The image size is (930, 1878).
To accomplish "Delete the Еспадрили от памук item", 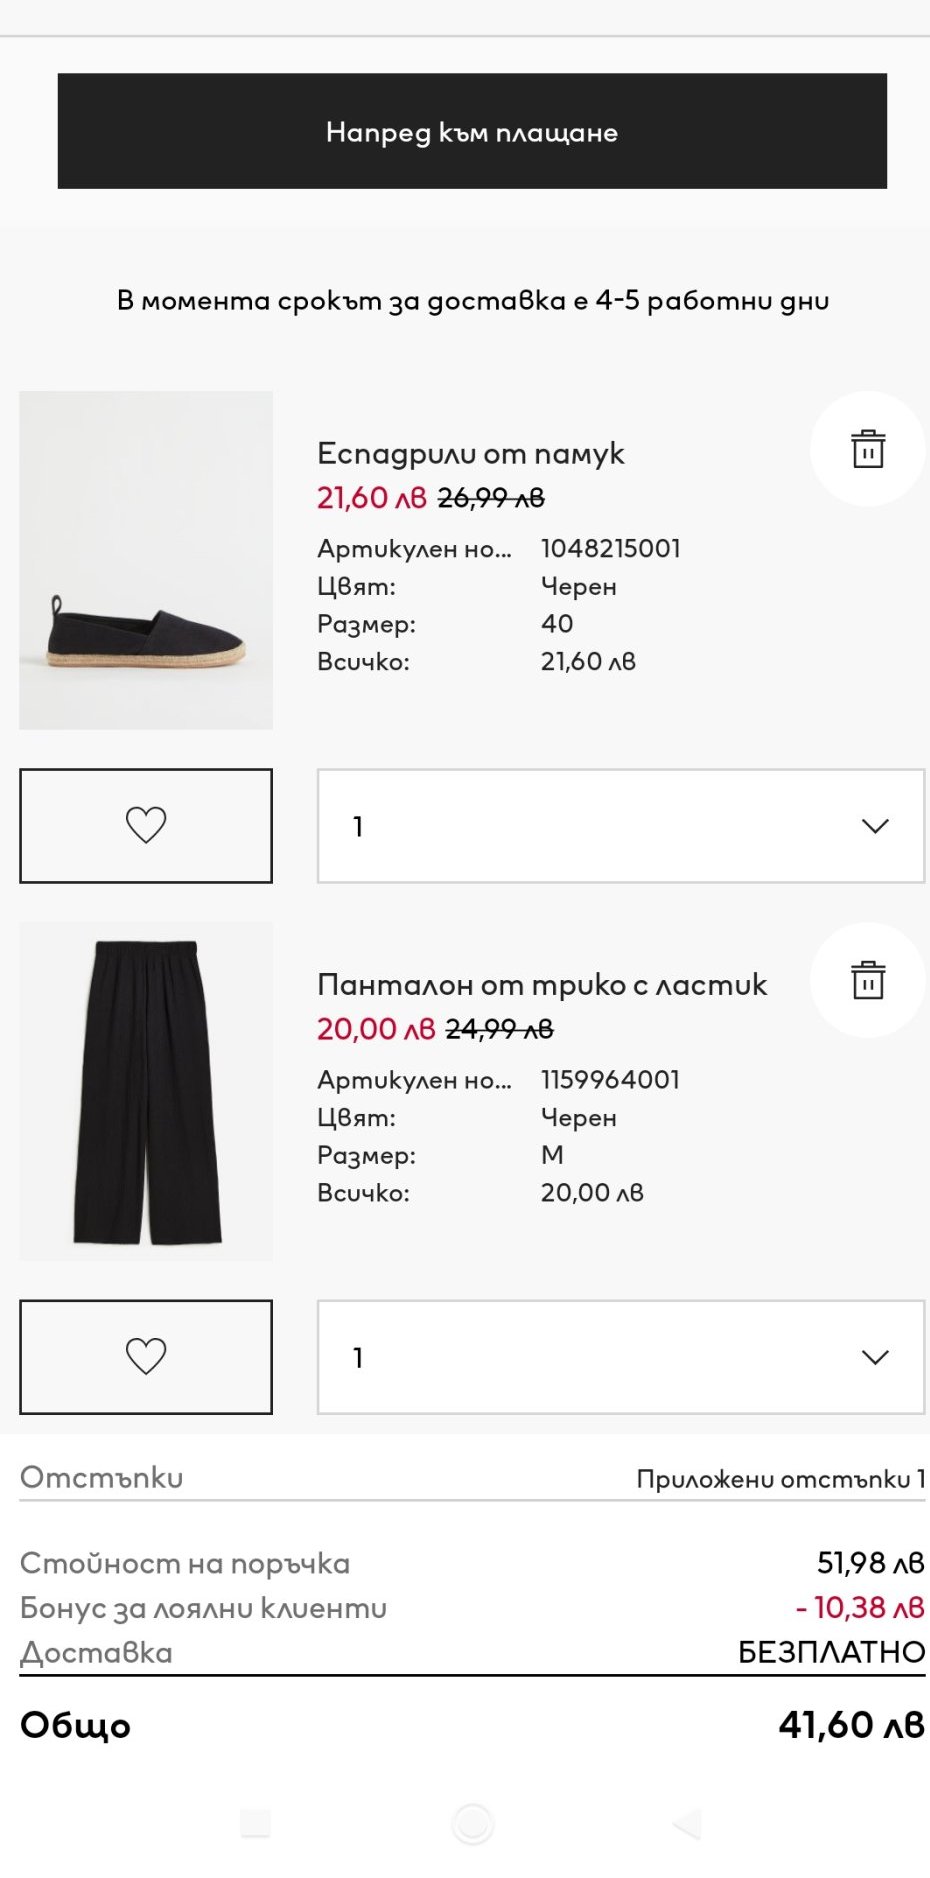I will [x=867, y=449].
